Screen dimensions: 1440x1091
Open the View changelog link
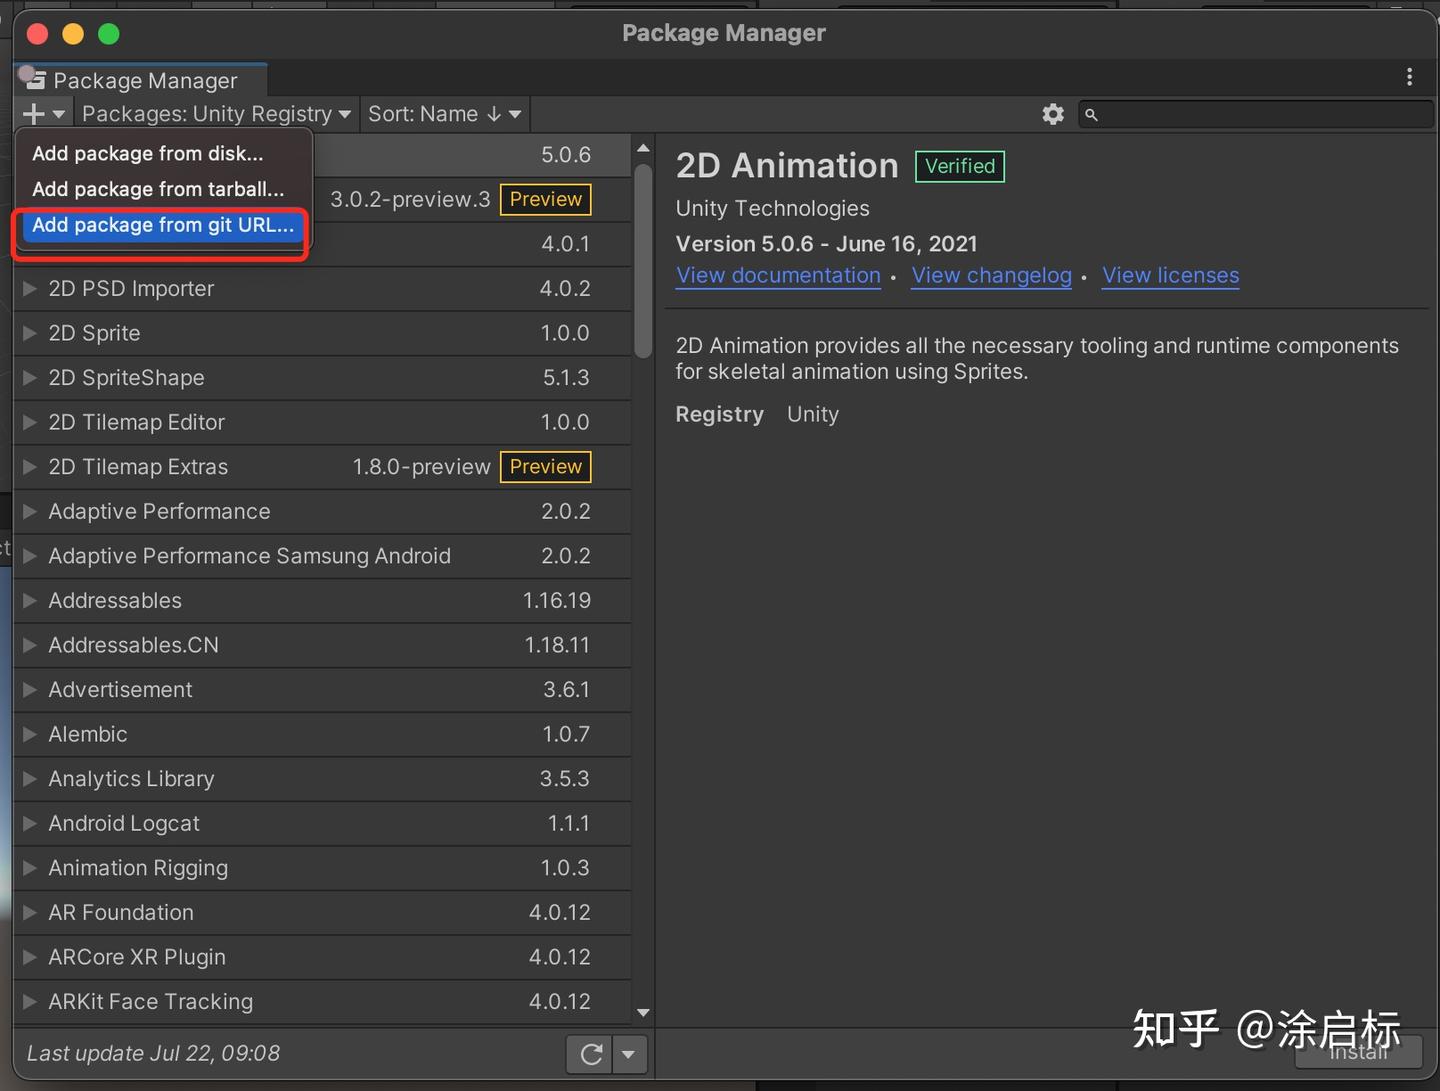click(x=991, y=275)
